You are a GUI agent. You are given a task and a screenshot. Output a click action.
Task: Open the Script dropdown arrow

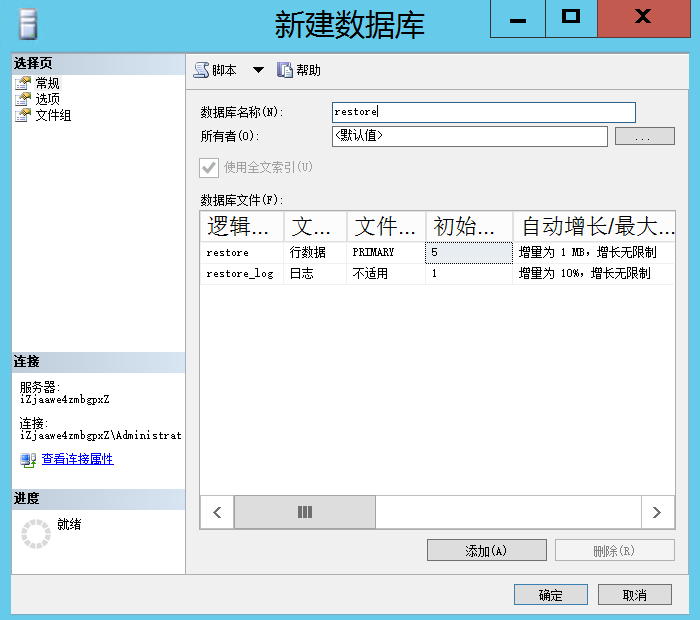click(x=258, y=70)
